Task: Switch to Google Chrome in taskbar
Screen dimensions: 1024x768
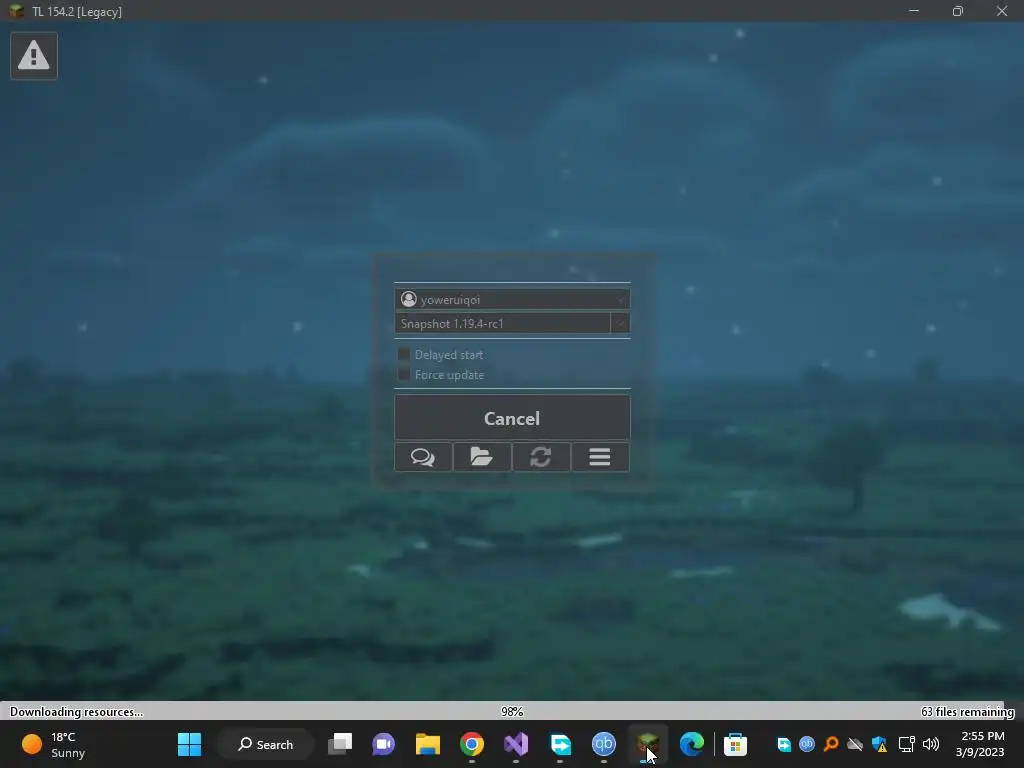Action: point(472,744)
